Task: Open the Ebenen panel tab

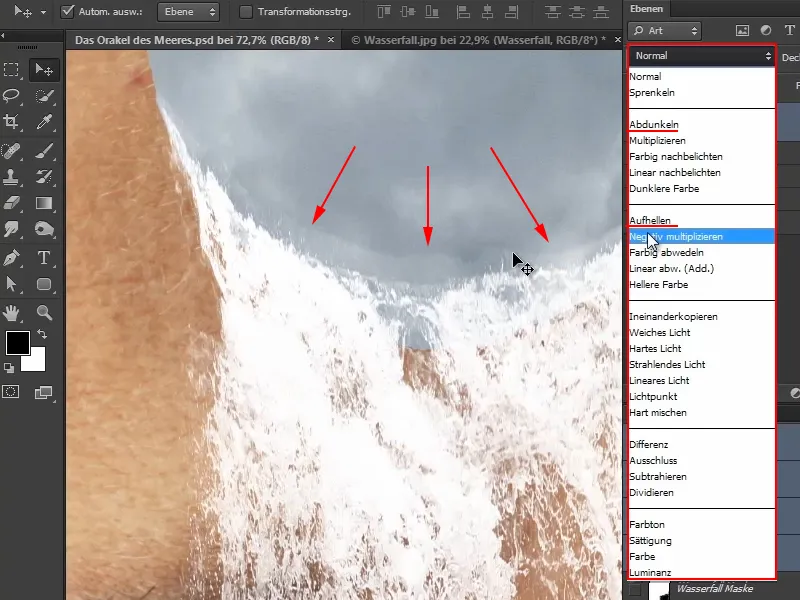Action: click(646, 9)
